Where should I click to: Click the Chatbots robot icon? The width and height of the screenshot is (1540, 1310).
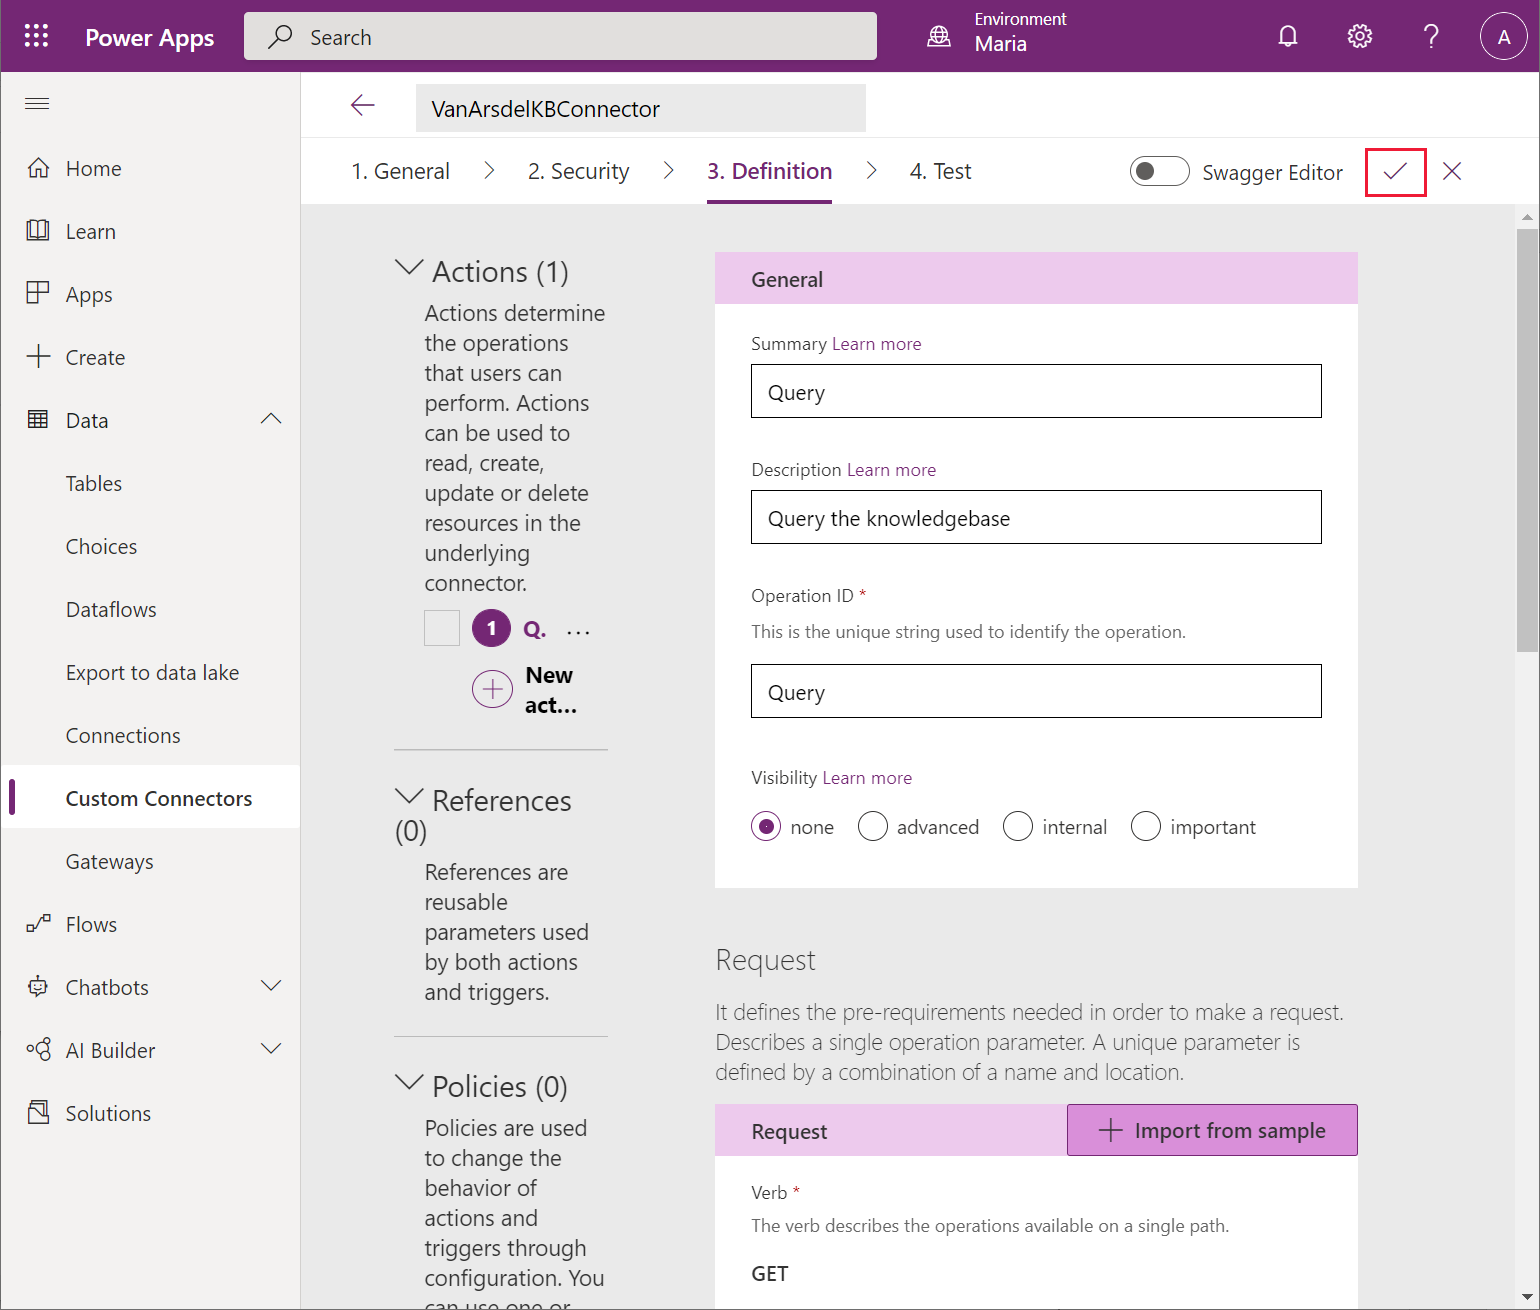[x=38, y=987]
